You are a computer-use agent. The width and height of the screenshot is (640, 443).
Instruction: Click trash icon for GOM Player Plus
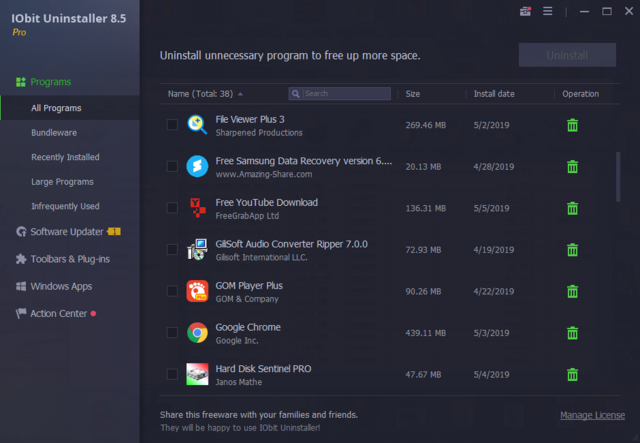(x=572, y=291)
